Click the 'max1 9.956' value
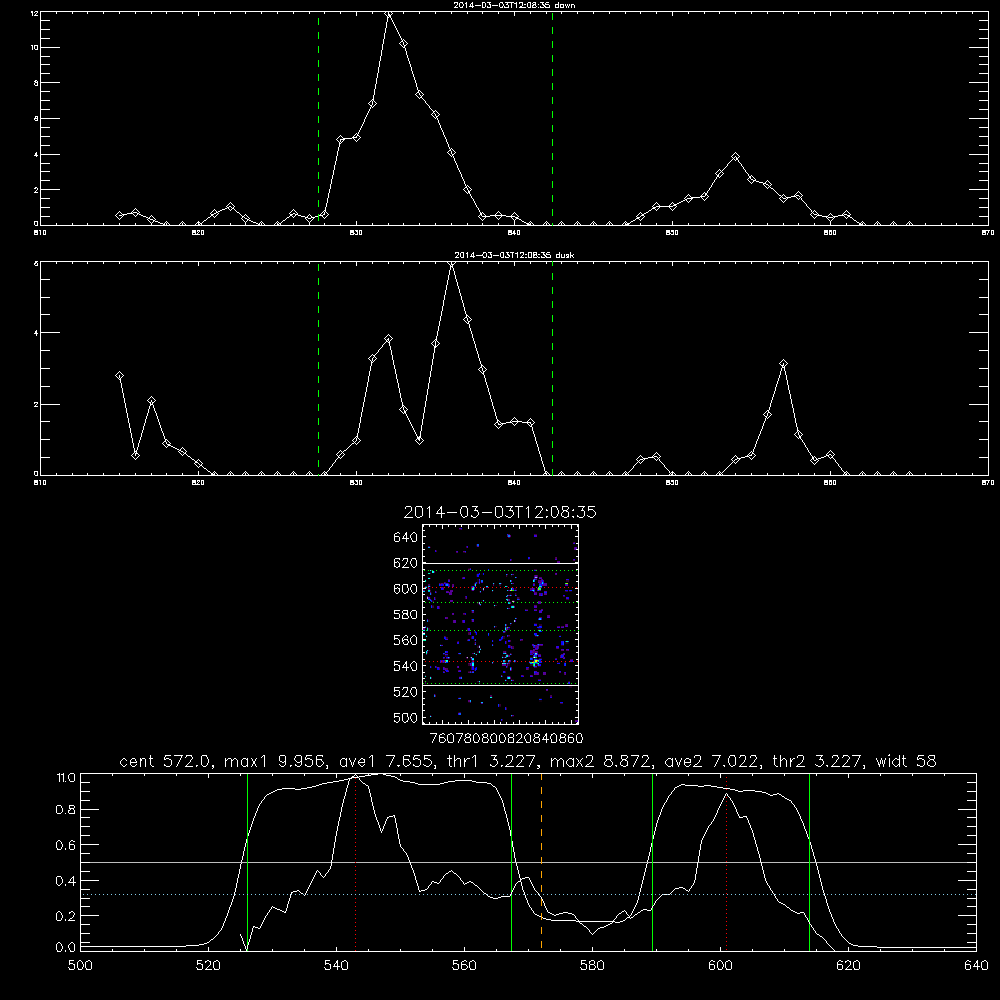This screenshot has width=1000, height=1000. (x=273, y=761)
